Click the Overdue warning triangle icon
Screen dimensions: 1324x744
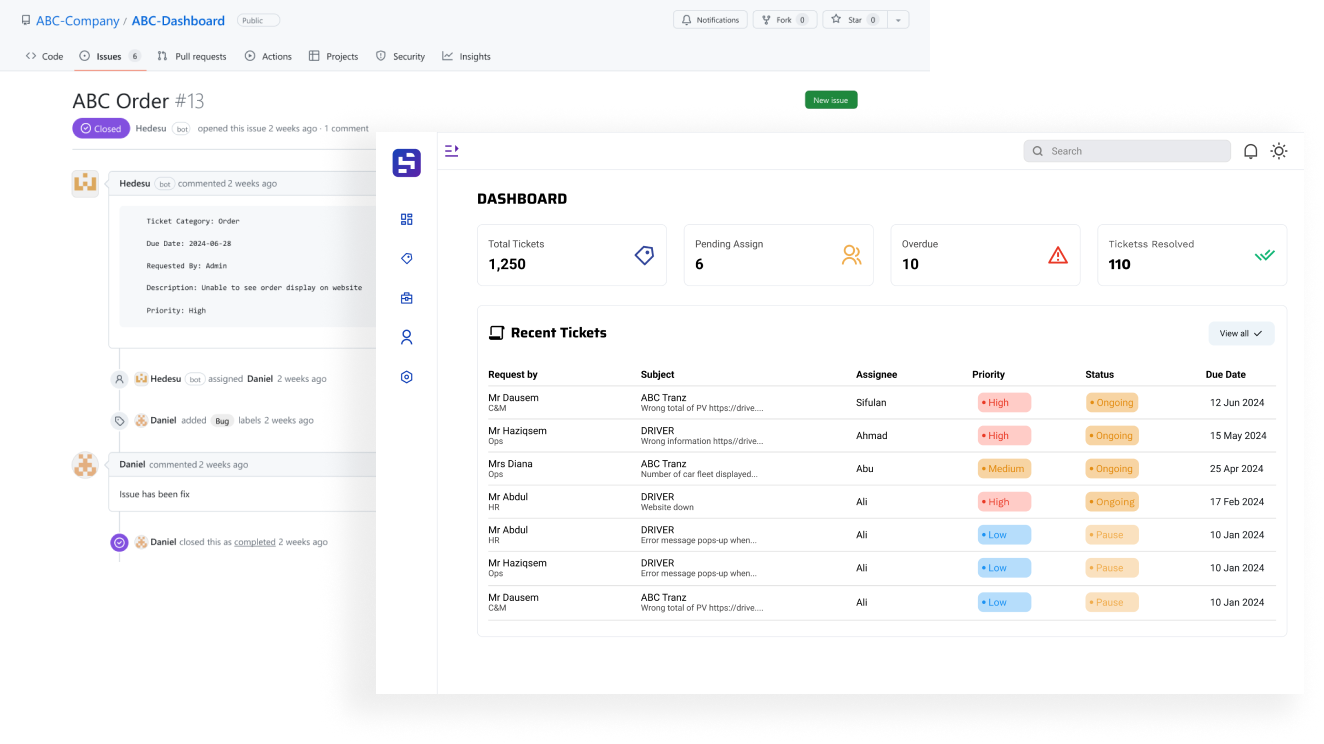click(x=1058, y=255)
